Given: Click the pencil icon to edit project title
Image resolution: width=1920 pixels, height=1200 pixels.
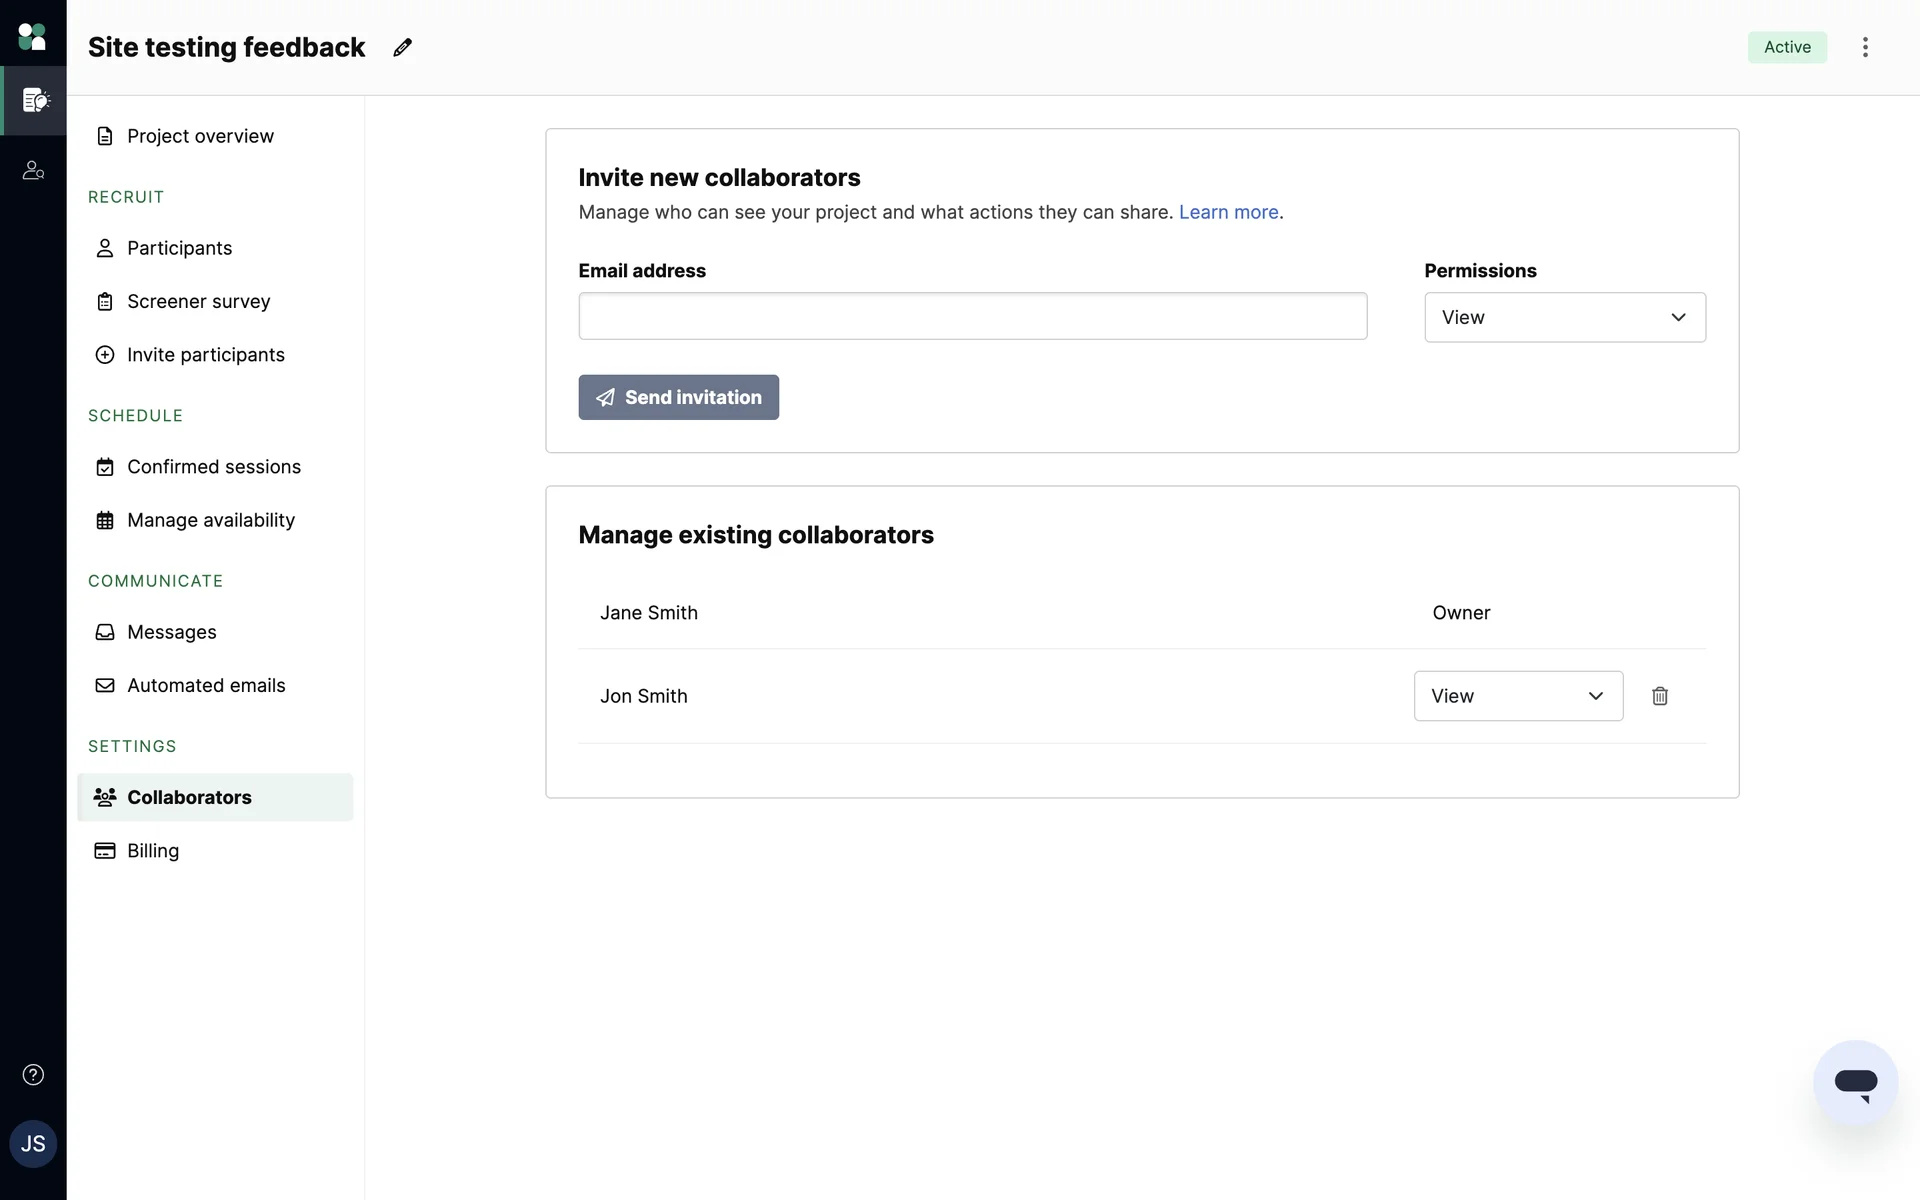Looking at the screenshot, I should coord(402,47).
